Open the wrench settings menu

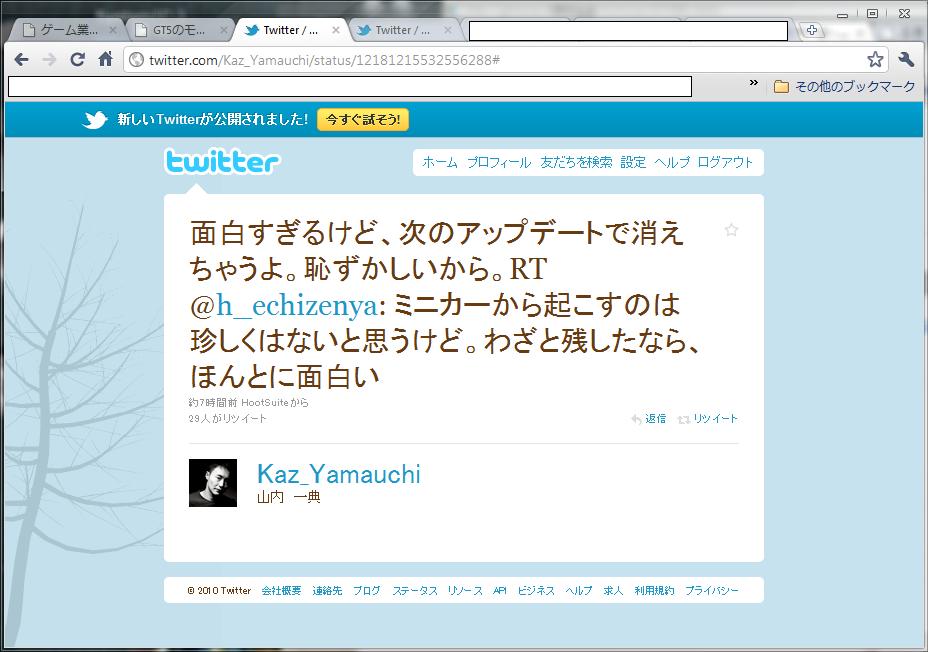coord(906,59)
